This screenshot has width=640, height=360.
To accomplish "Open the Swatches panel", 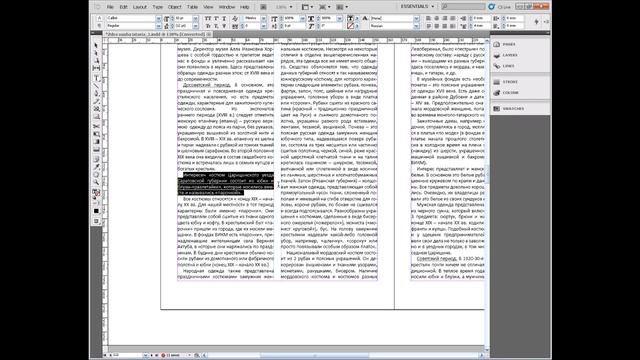I will click(x=509, y=109).
